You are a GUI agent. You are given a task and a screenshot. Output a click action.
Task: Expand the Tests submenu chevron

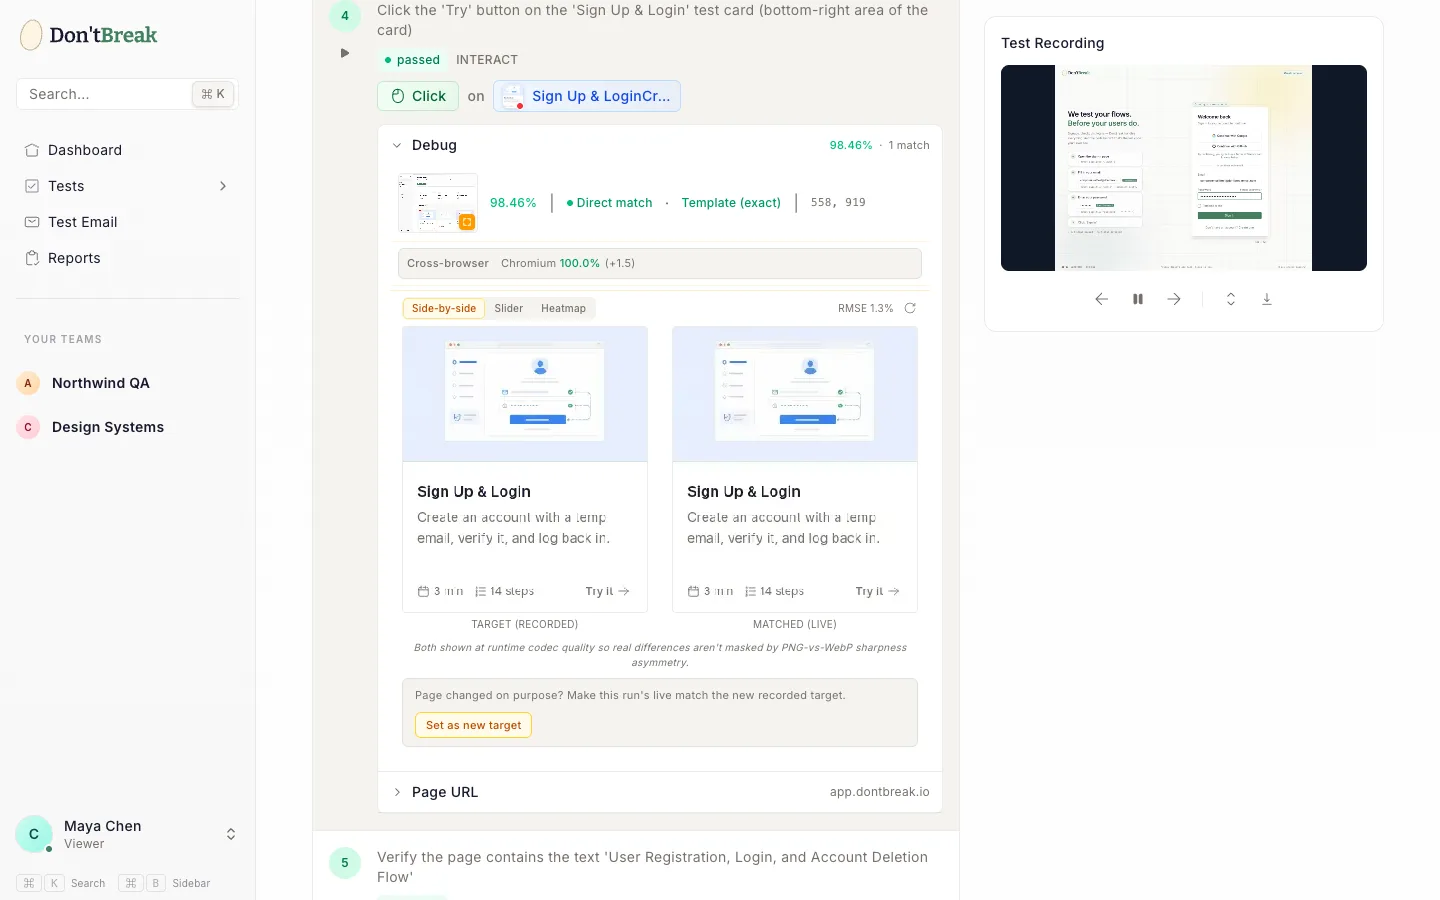point(223,186)
